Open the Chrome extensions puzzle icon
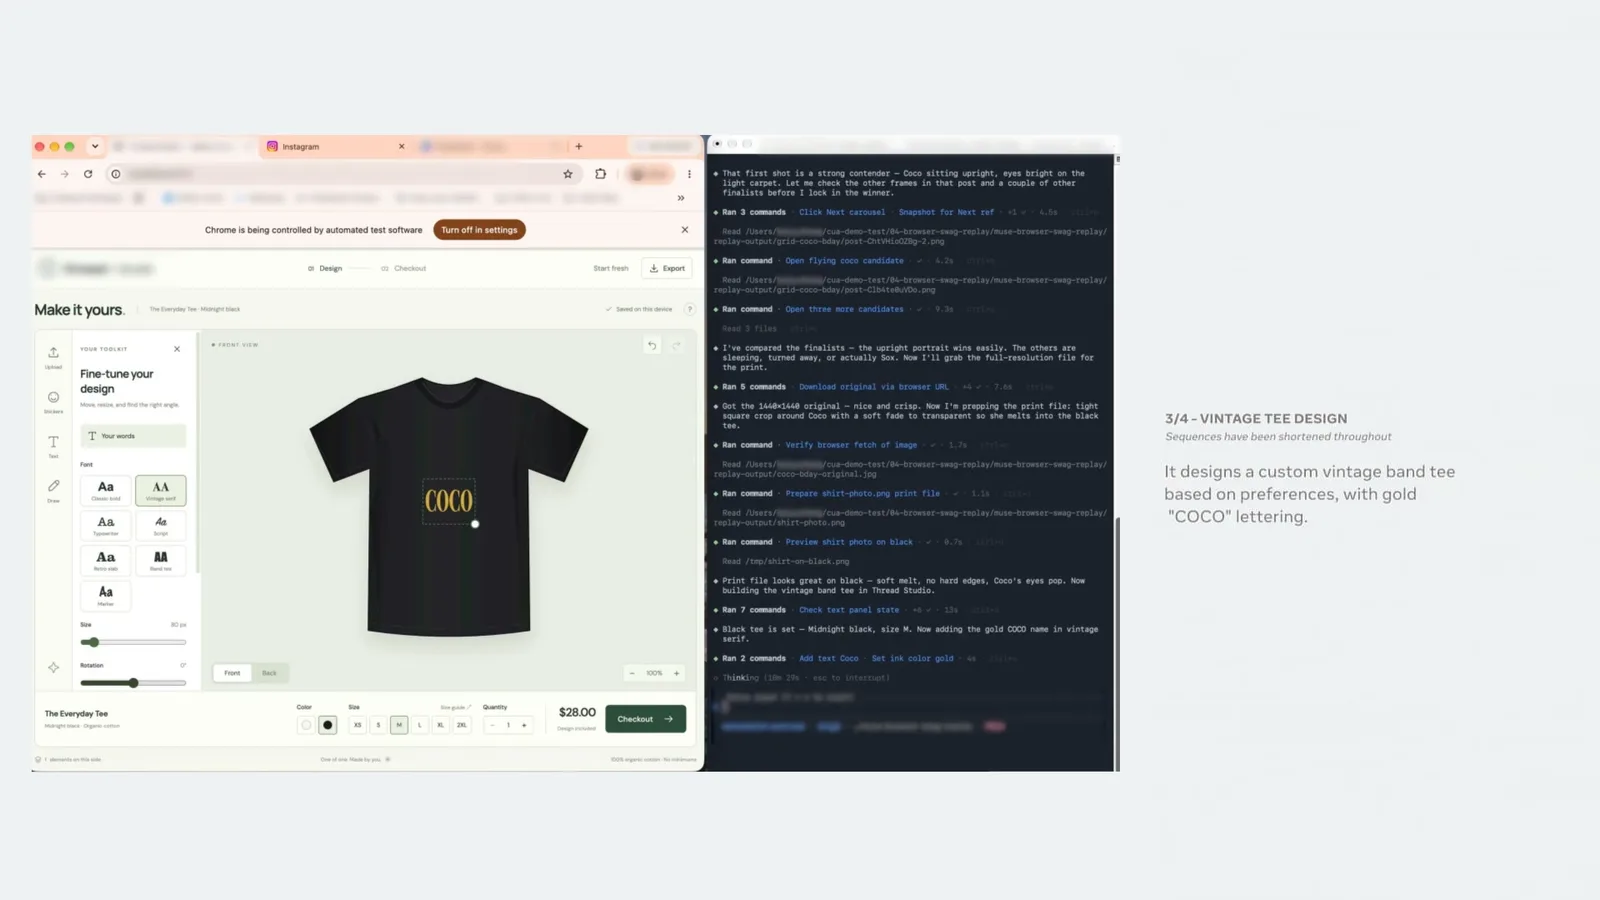The width and height of the screenshot is (1600, 900). [x=600, y=174]
